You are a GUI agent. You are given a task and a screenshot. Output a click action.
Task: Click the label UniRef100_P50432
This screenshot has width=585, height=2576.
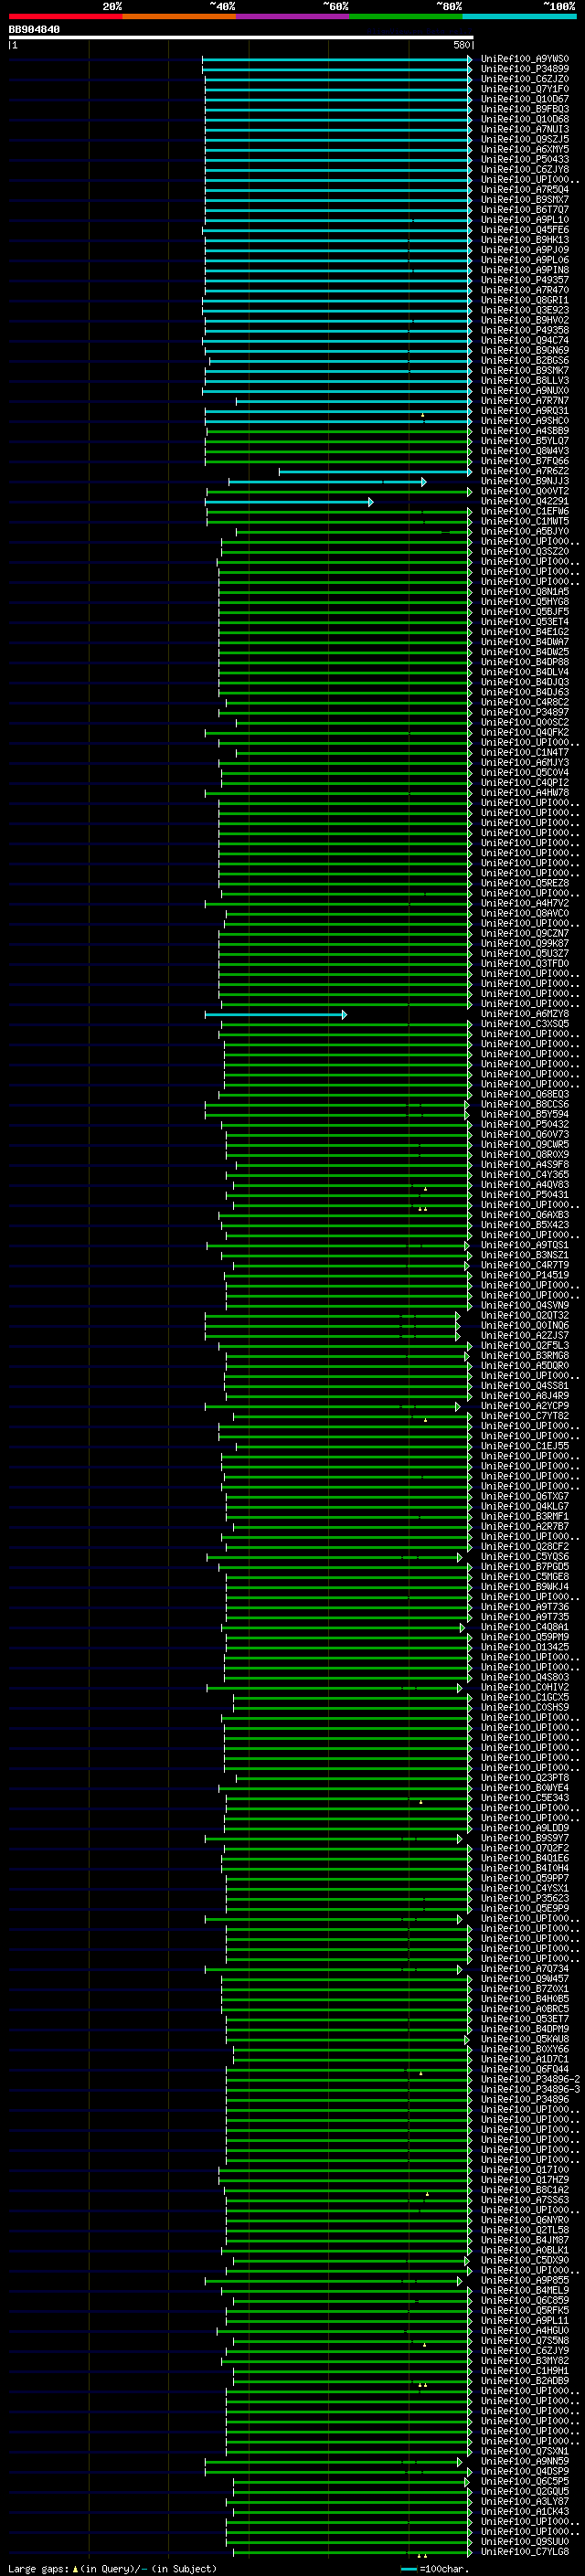[525, 1125]
